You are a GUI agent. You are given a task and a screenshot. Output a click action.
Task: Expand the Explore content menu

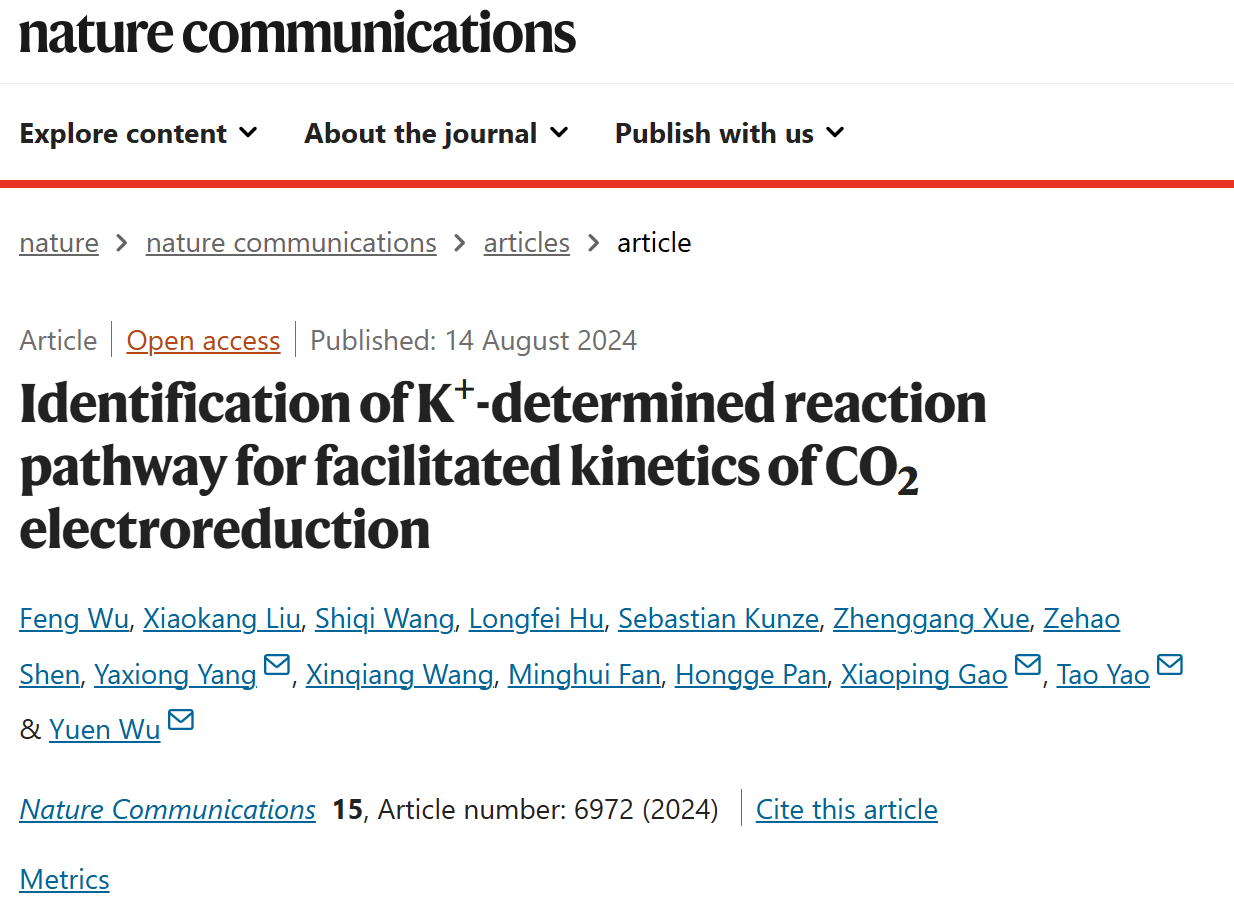(x=139, y=133)
